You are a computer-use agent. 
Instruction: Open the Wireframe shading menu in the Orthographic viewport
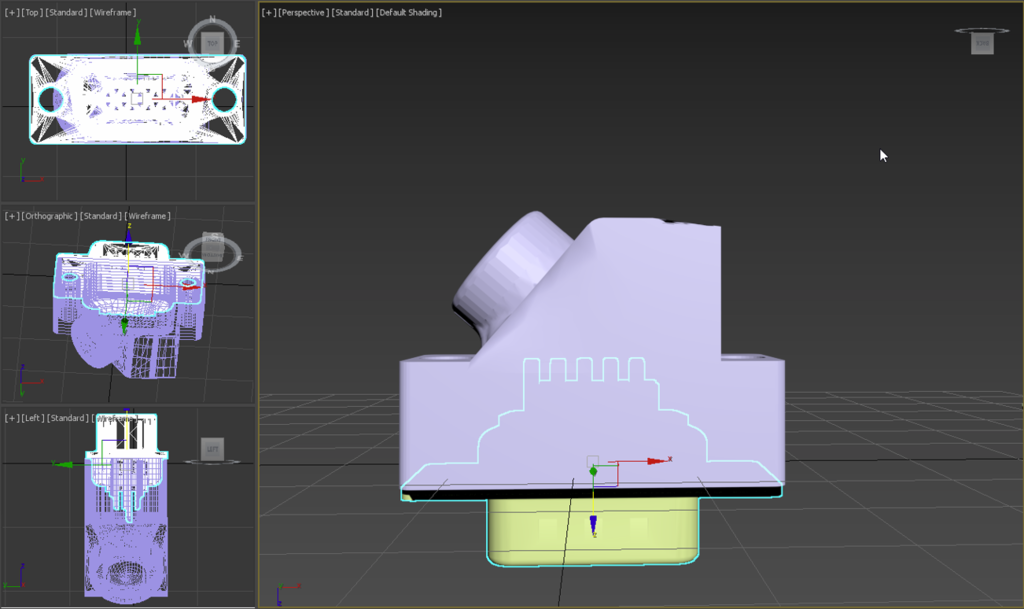(x=147, y=215)
